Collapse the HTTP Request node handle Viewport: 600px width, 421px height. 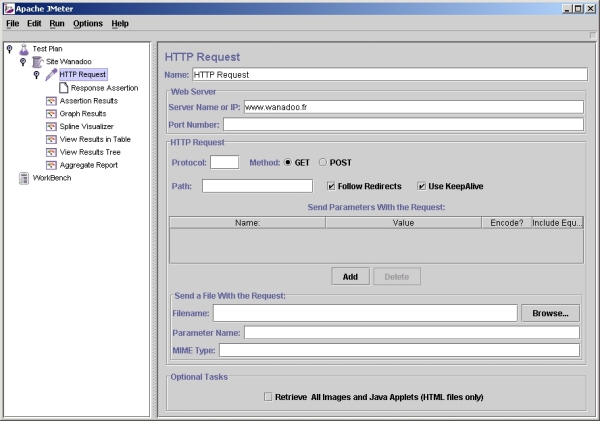click(37, 74)
